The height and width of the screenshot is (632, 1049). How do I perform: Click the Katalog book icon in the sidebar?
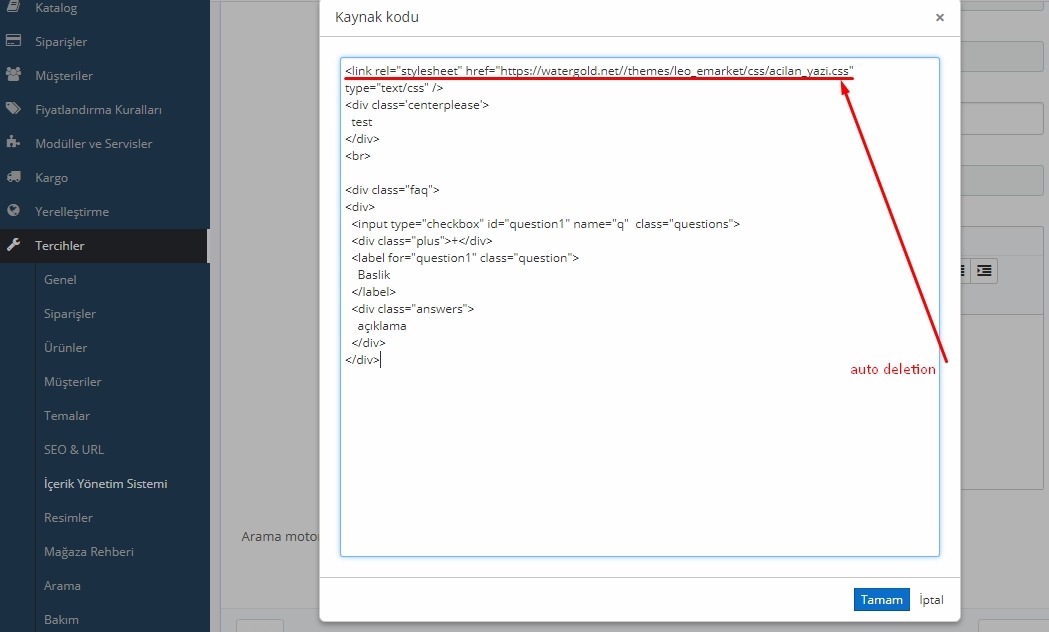coord(13,6)
